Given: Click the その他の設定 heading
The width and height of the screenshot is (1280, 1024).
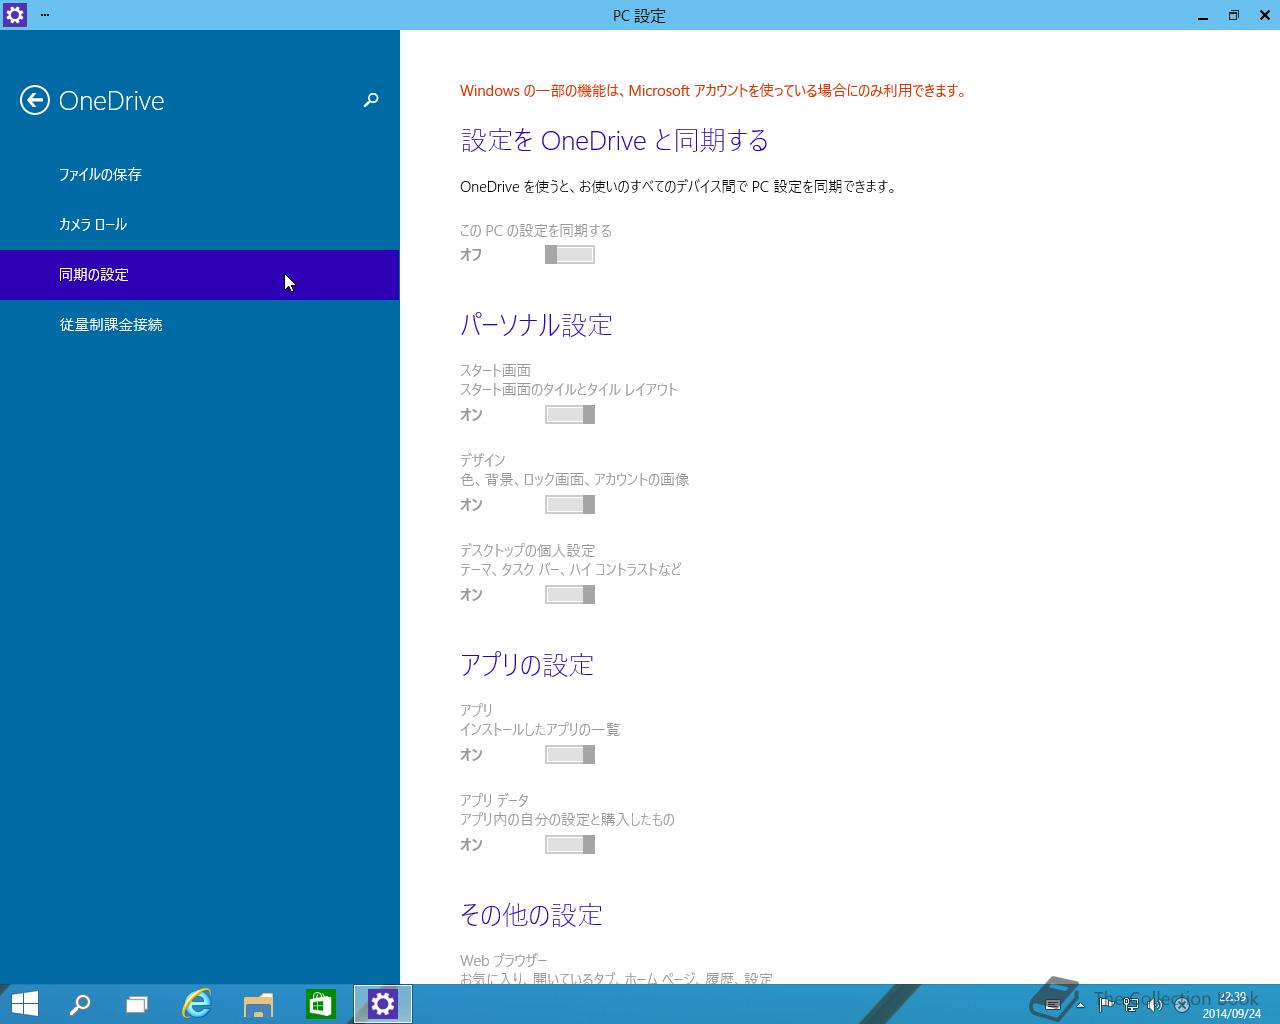Looking at the screenshot, I should pos(531,915).
